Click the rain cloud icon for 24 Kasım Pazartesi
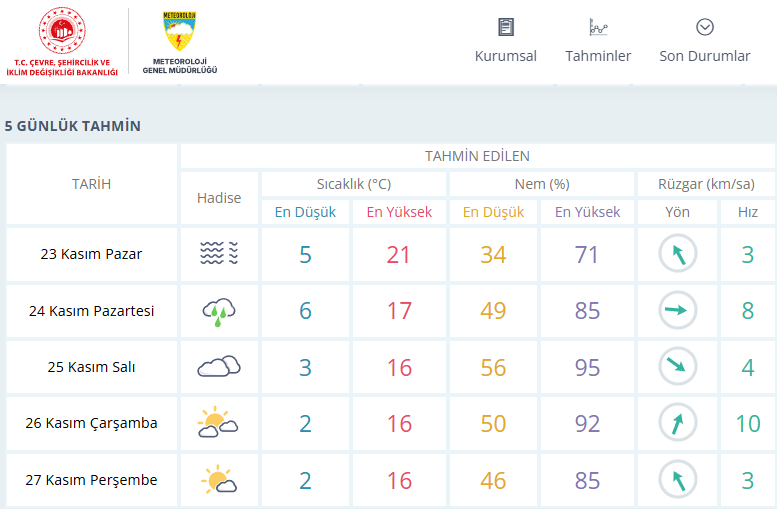The height and width of the screenshot is (509, 777). coord(218,311)
